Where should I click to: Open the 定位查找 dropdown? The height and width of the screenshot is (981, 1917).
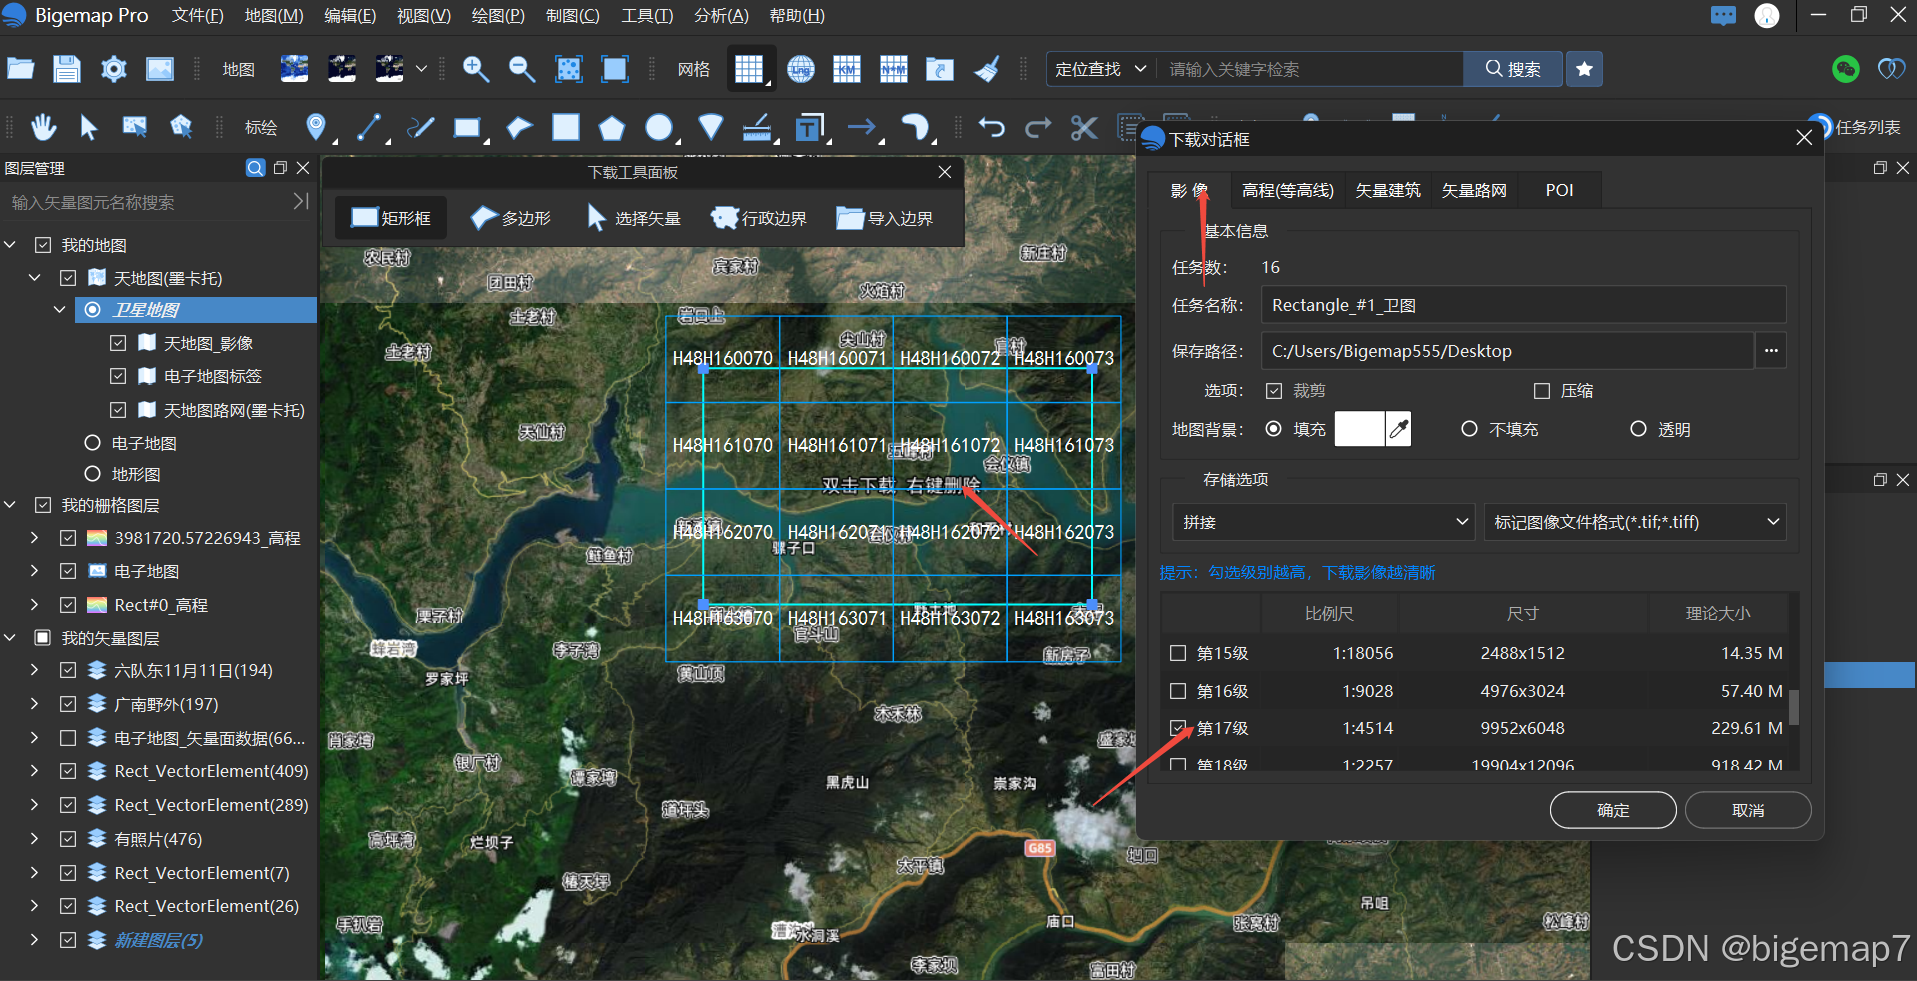1101,69
